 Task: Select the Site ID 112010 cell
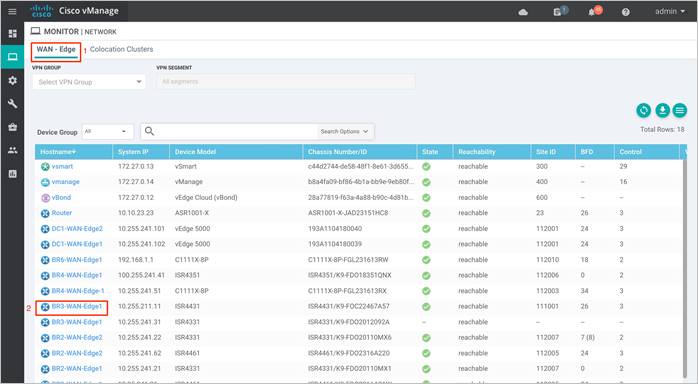548,260
